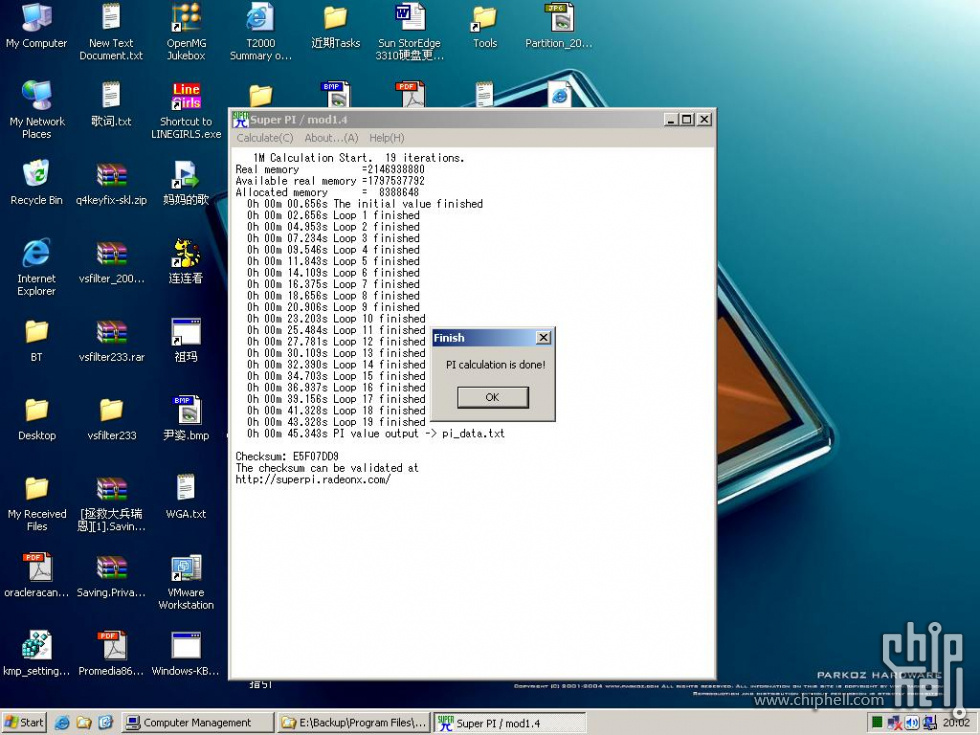Click the 'Loop 1 finished' line
The height and width of the screenshot is (735, 980).
point(333,215)
